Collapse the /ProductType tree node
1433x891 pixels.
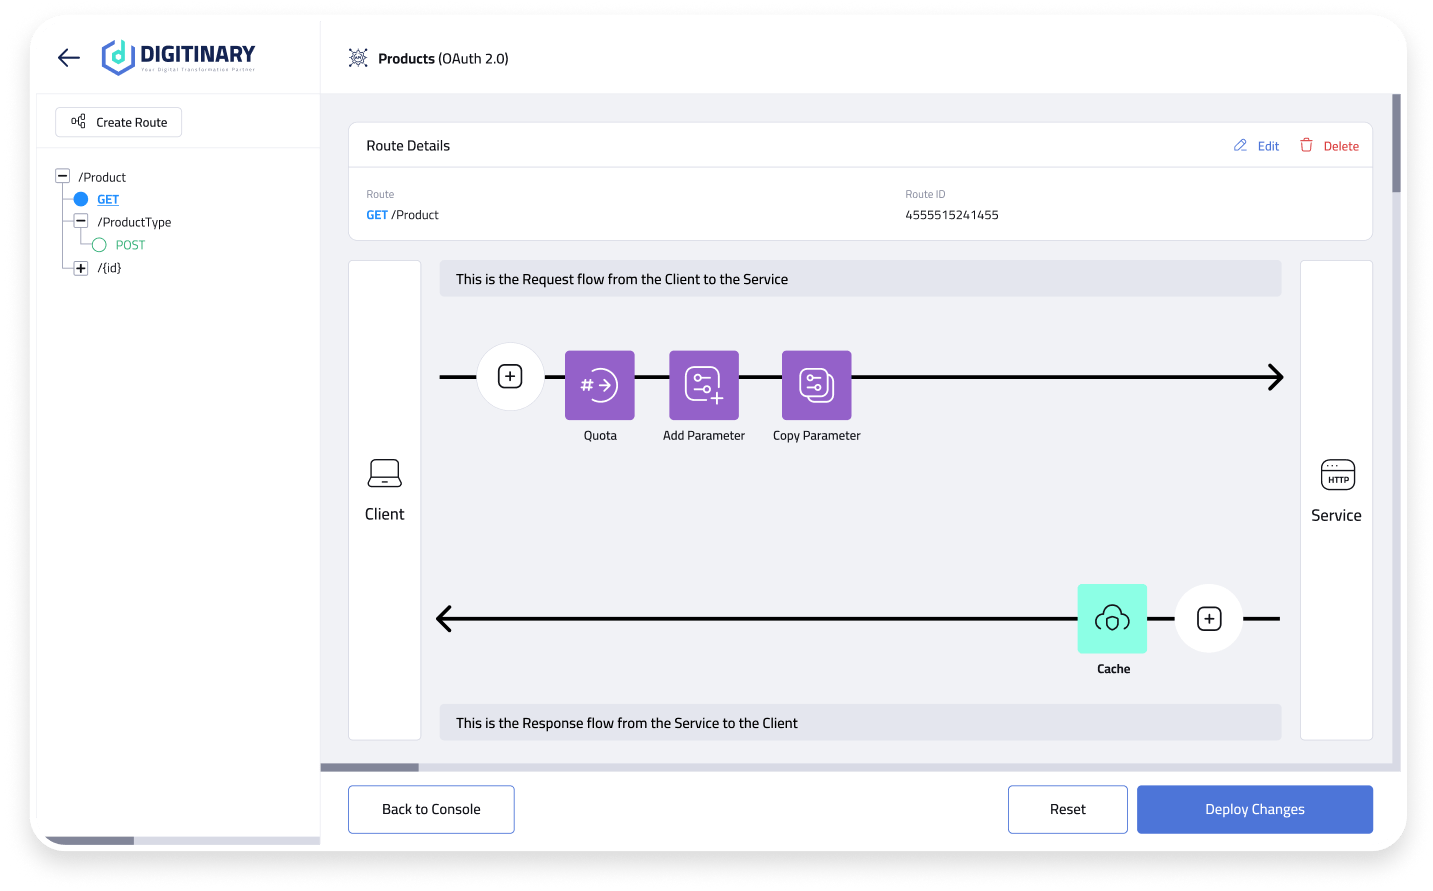pyautogui.click(x=81, y=222)
